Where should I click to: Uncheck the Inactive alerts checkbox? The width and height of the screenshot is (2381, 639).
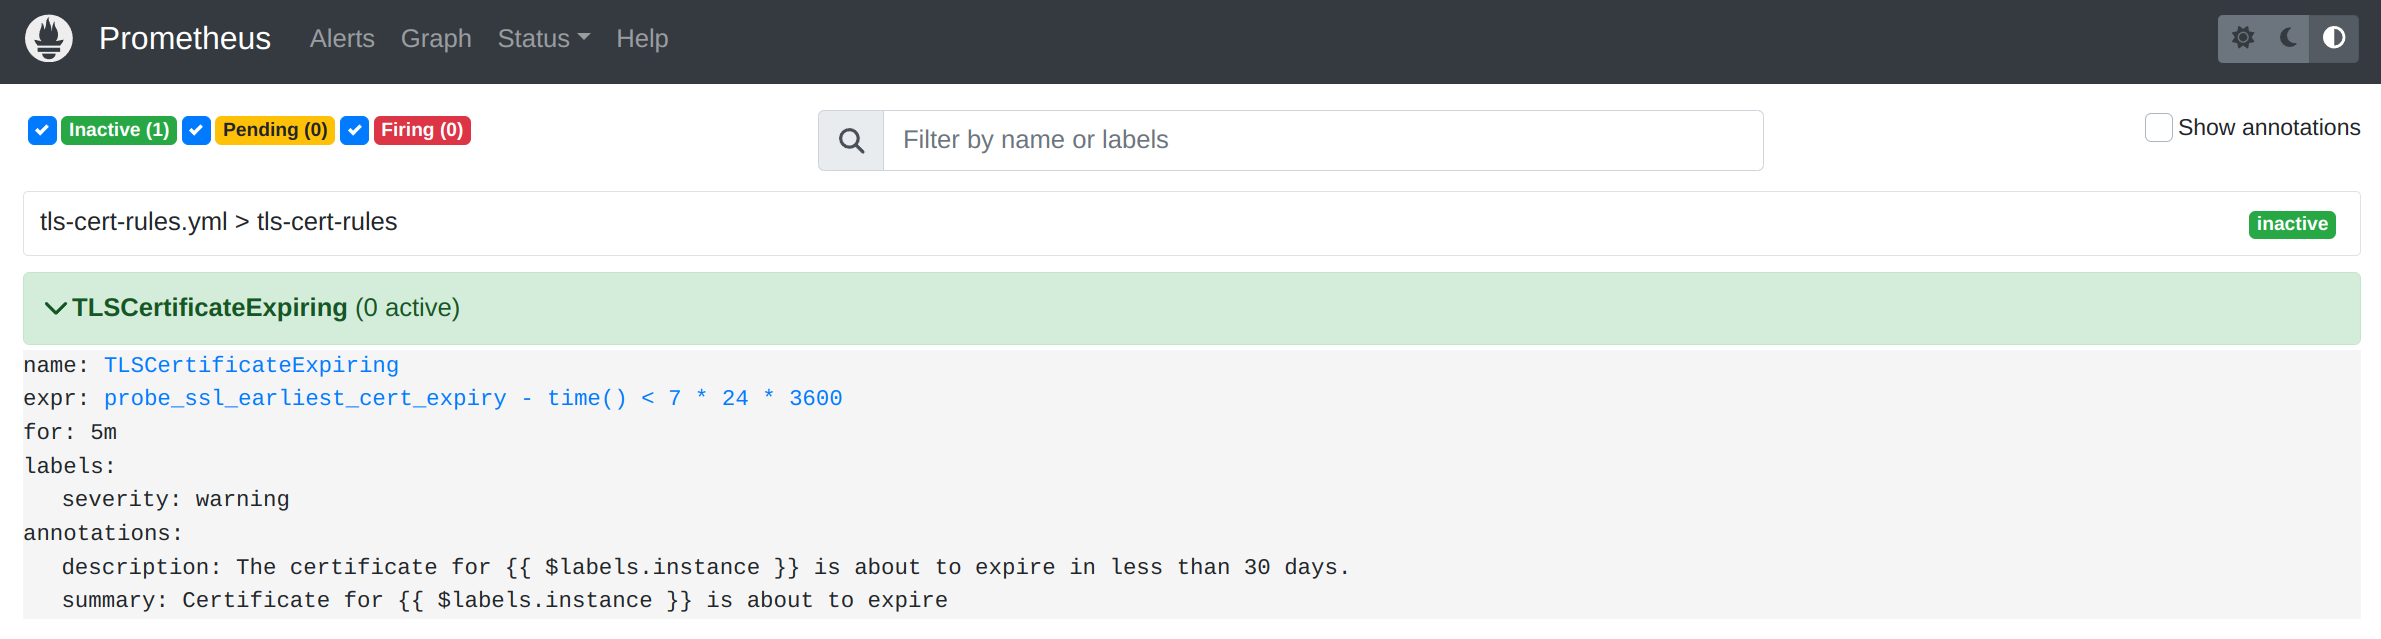tap(41, 130)
